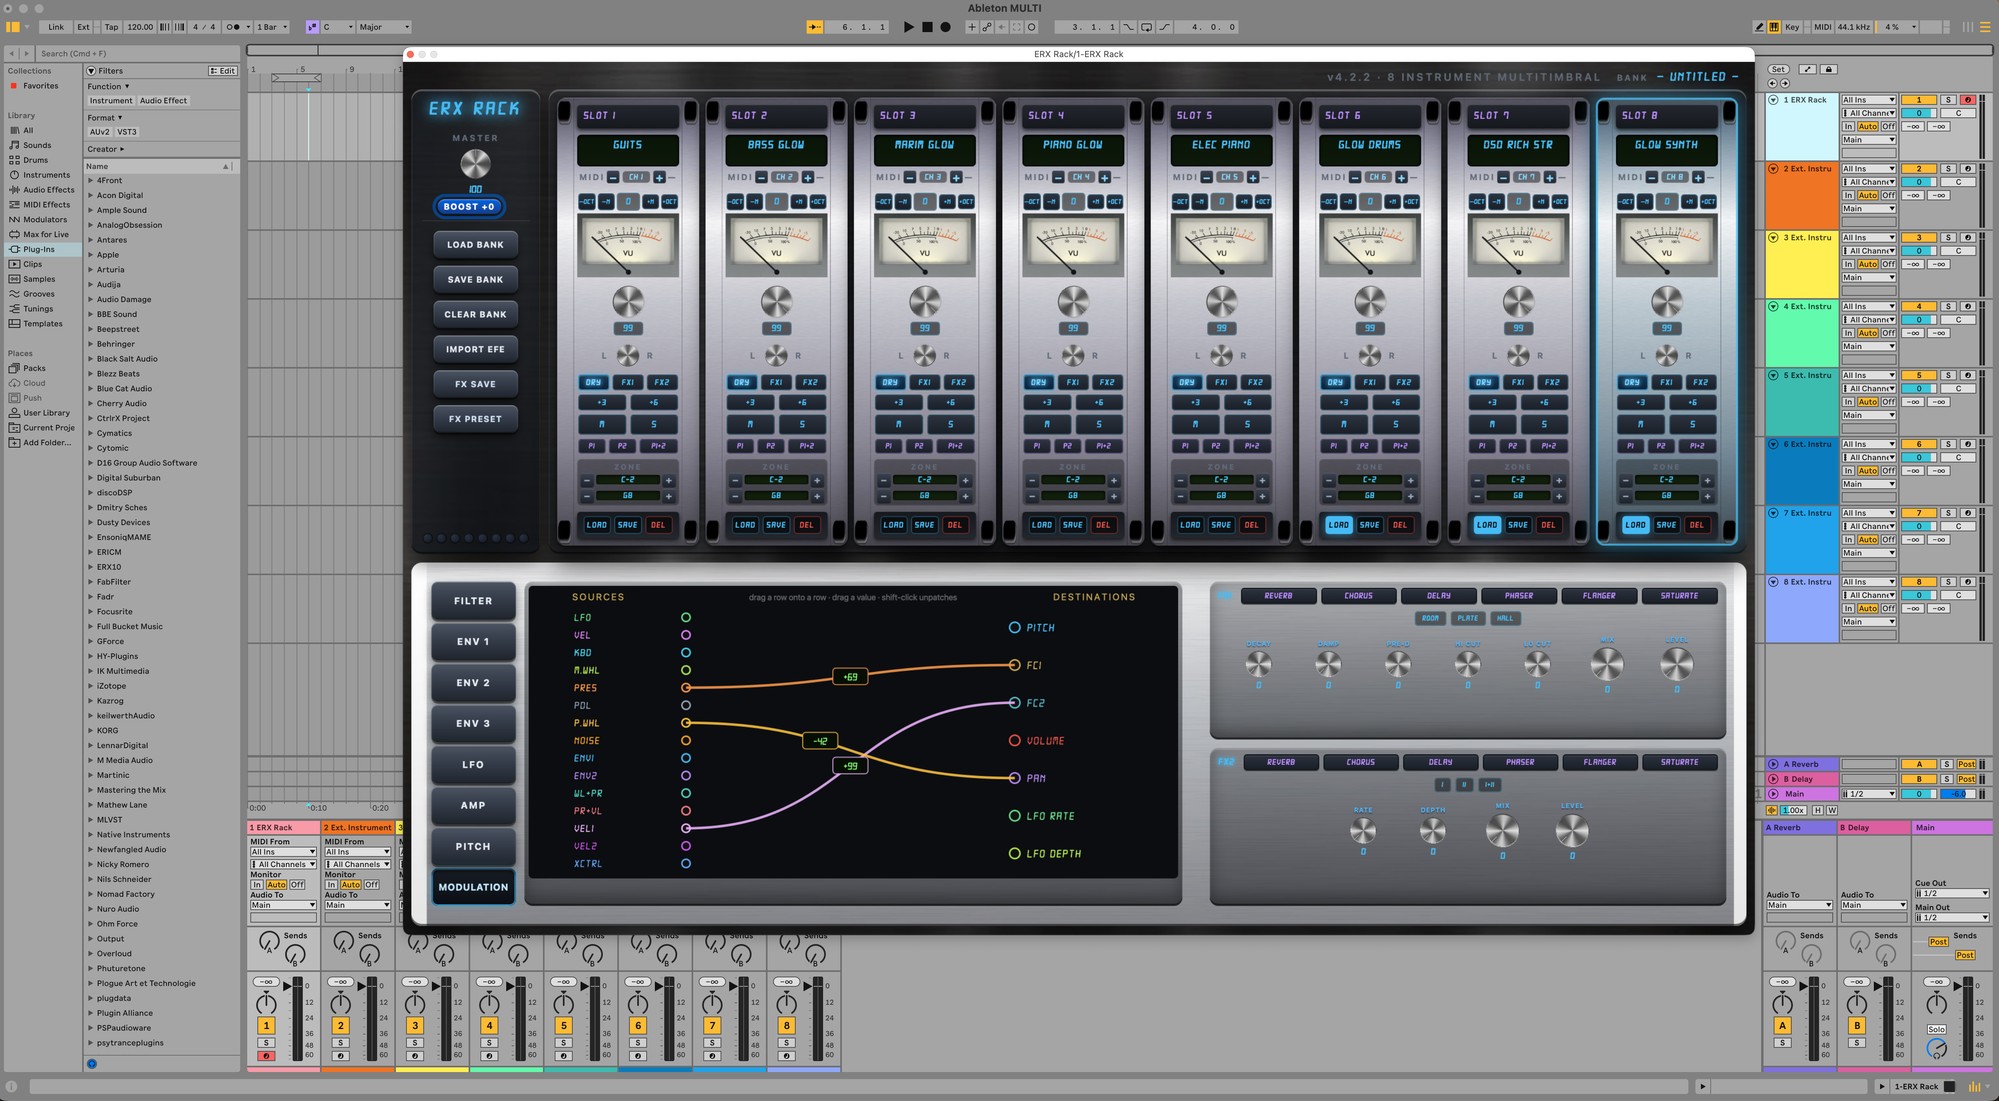Open the scale Major dropdown
1999x1101 pixels.
pyautogui.click(x=384, y=27)
